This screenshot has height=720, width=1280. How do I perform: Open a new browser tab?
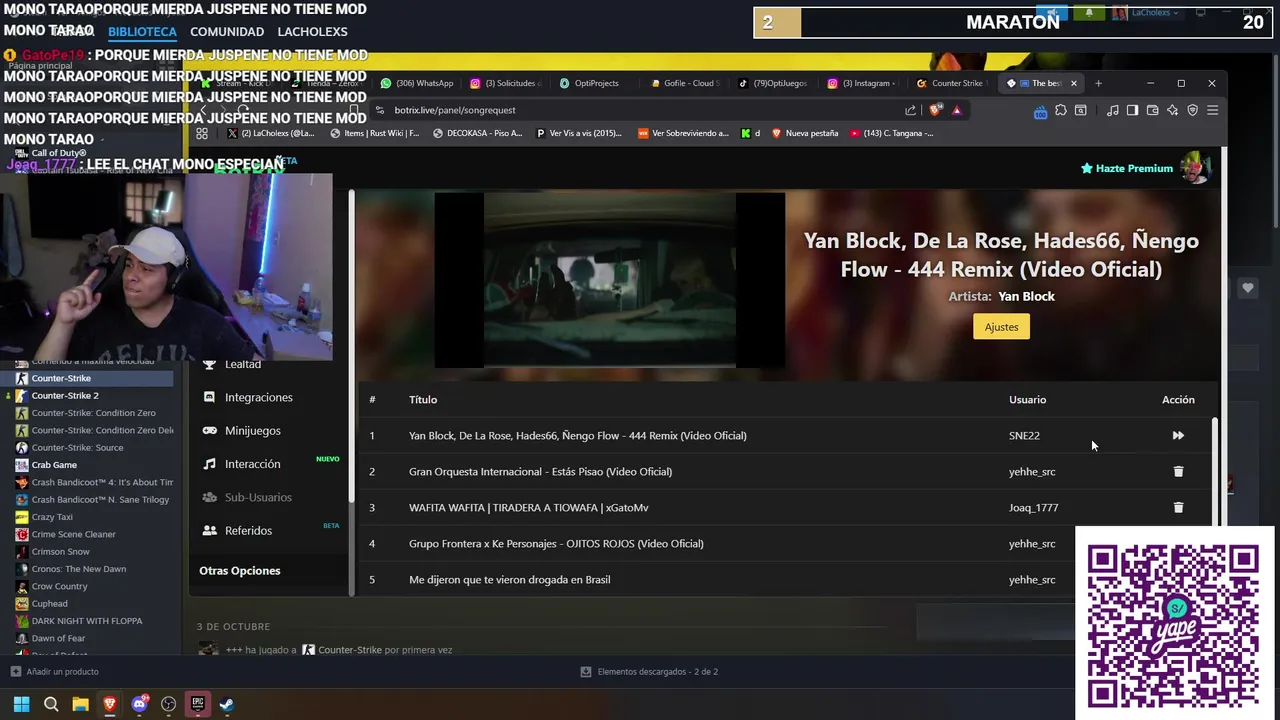pyautogui.click(x=1098, y=83)
